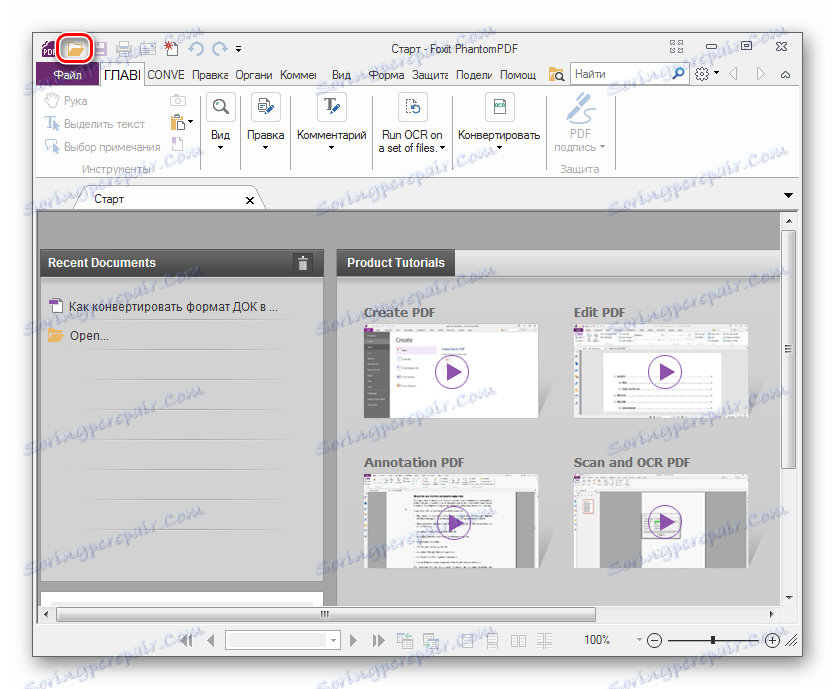Viewport: 835px width, 689px height.
Task: Click the bookmark page icon
Action: click(177, 144)
